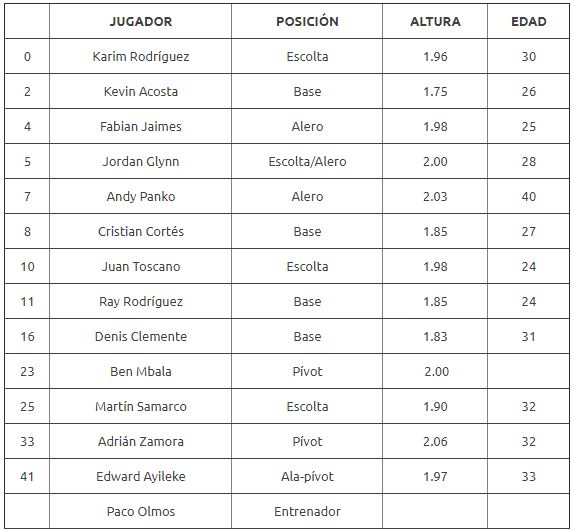Select the Entrenador position cell
Image resolution: width=574 pixels, height=531 pixels.
click(307, 511)
